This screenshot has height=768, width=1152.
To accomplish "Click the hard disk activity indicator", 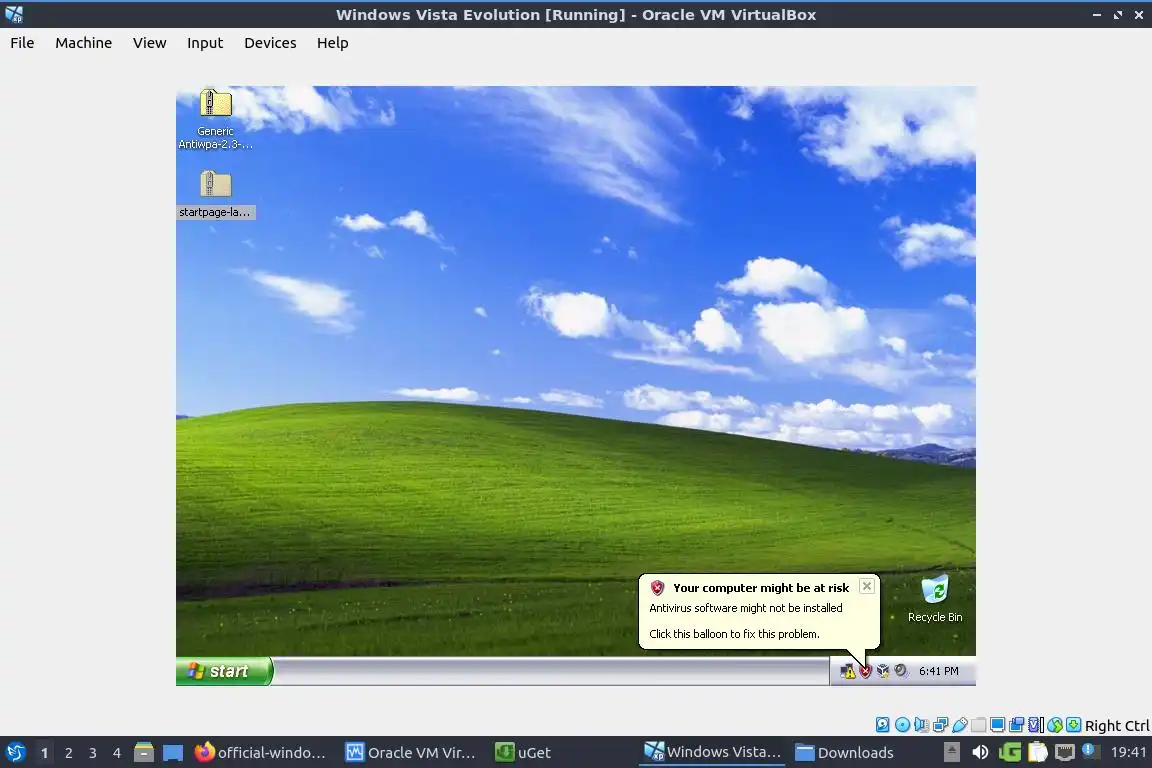I will (x=882, y=725).
